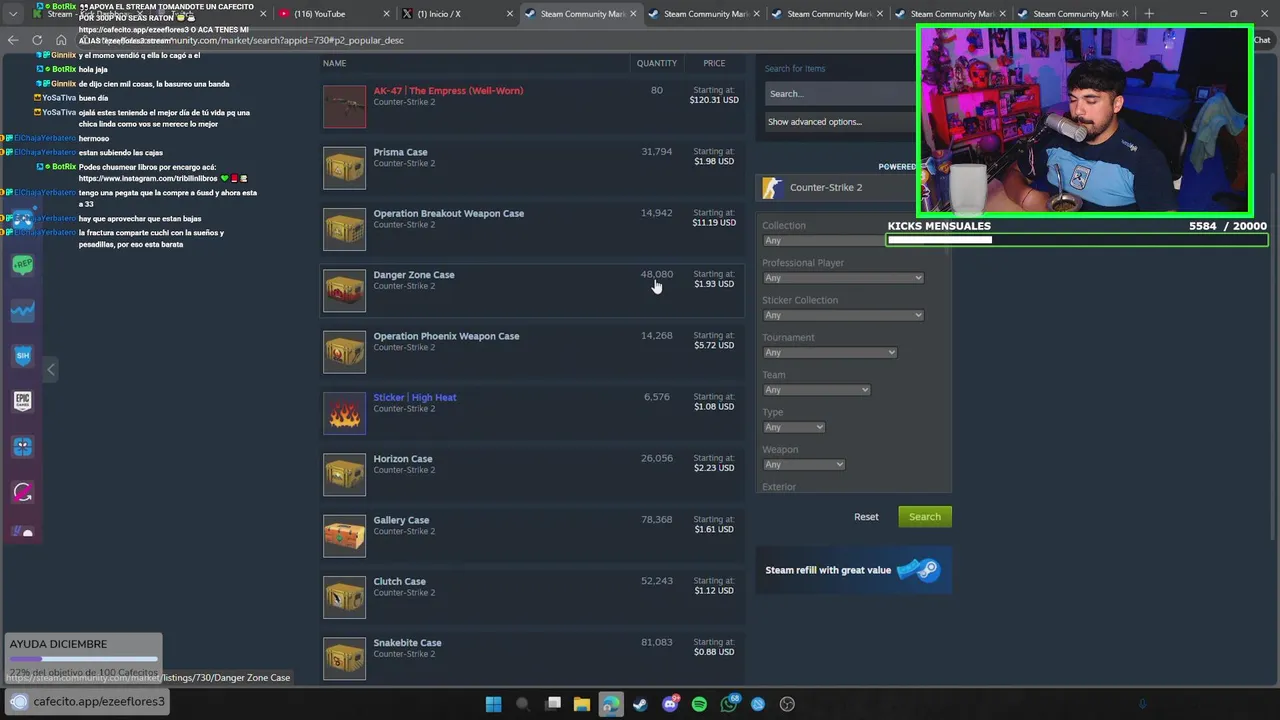Open the Weapon dropdown
Screen dimensions: 1280x720
804,465
